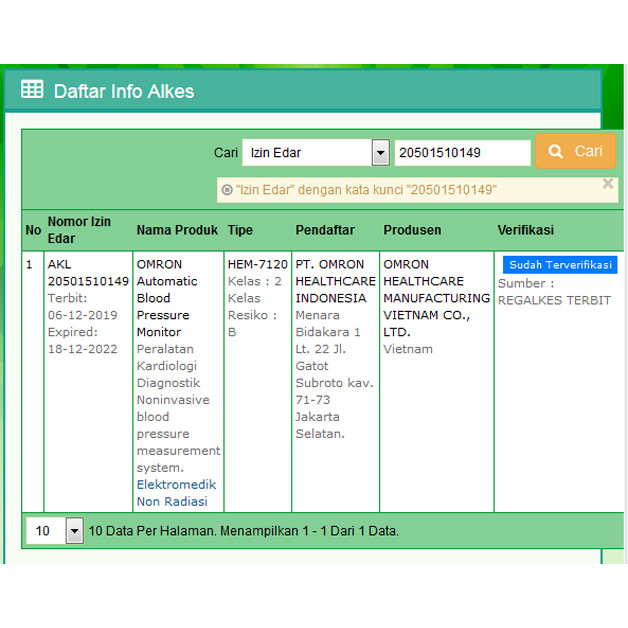Image resolution: width=628 pixels, height=628 pixels.
Task: Click the AKL 20501510149 license number cell
Action: coord(87,273)
